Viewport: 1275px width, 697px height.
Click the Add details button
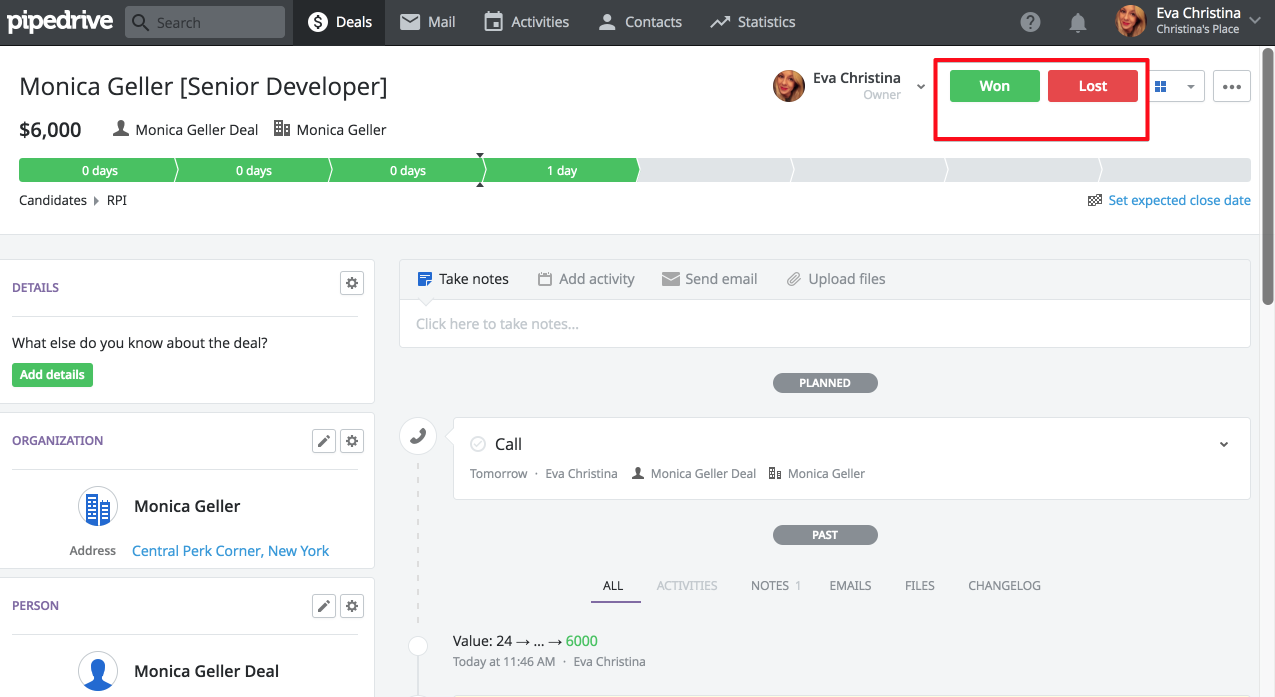[52, 375]
